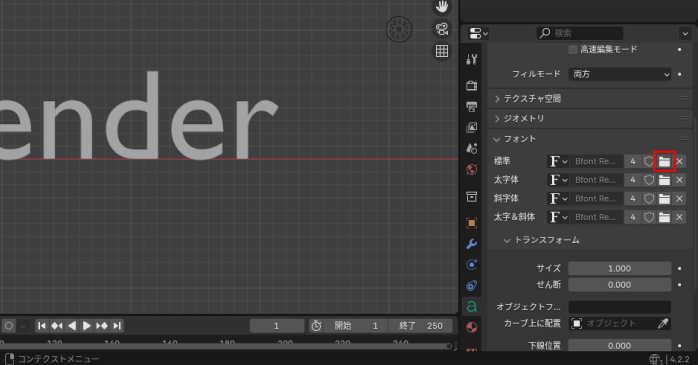
Task: Open the 太字&斜体 font browse dropdown
Action: coord(558,217)
